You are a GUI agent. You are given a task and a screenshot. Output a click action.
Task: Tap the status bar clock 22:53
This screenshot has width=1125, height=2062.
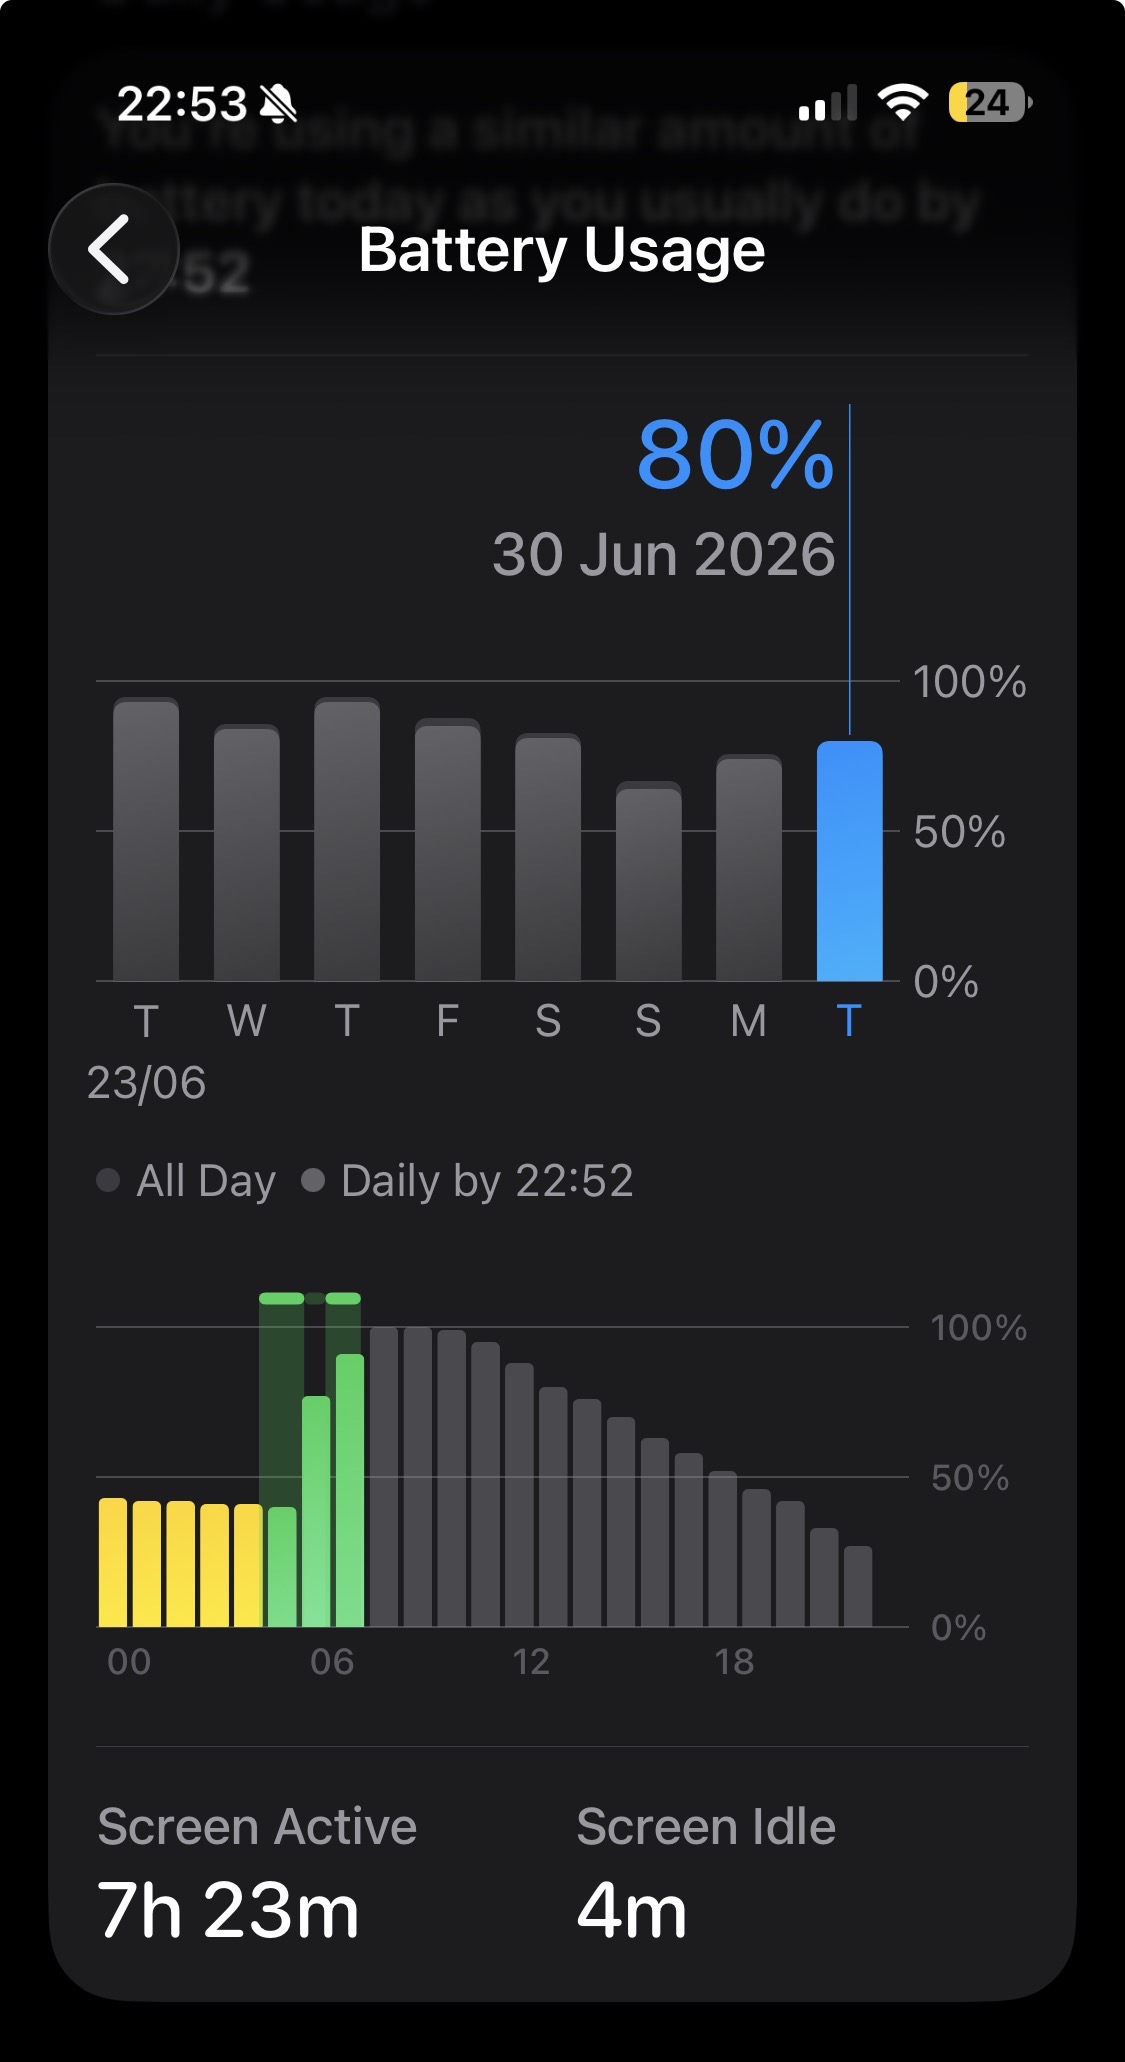pyautogui.click(x=182, y=103)
